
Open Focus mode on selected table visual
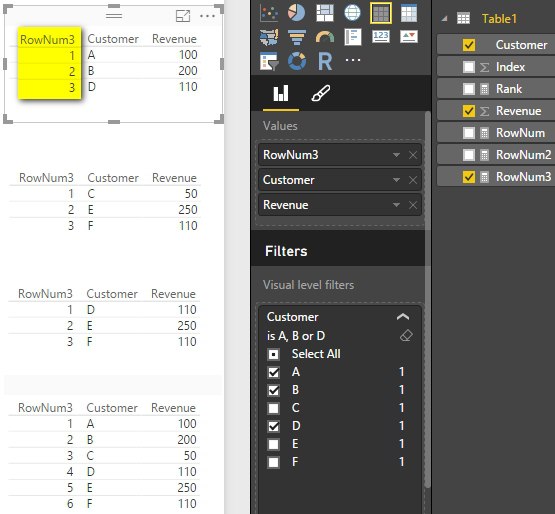pyautogui.click(x=183, y=16)
